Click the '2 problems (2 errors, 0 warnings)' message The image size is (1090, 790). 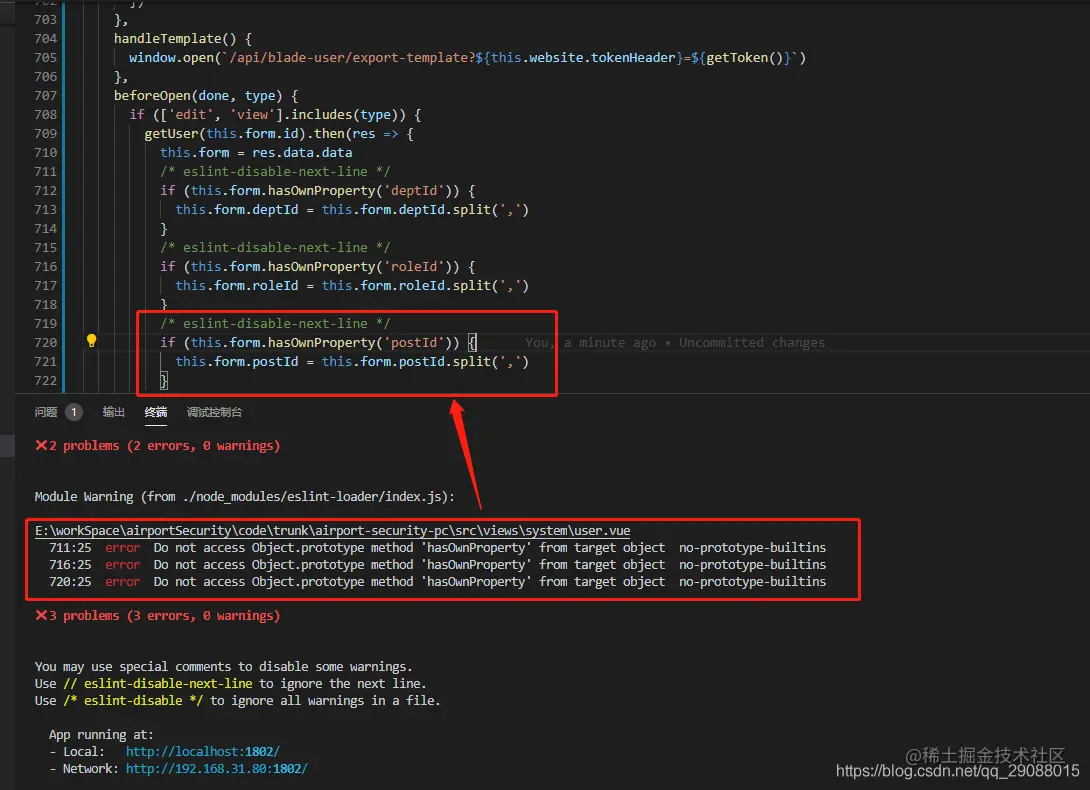pos(158,446)
